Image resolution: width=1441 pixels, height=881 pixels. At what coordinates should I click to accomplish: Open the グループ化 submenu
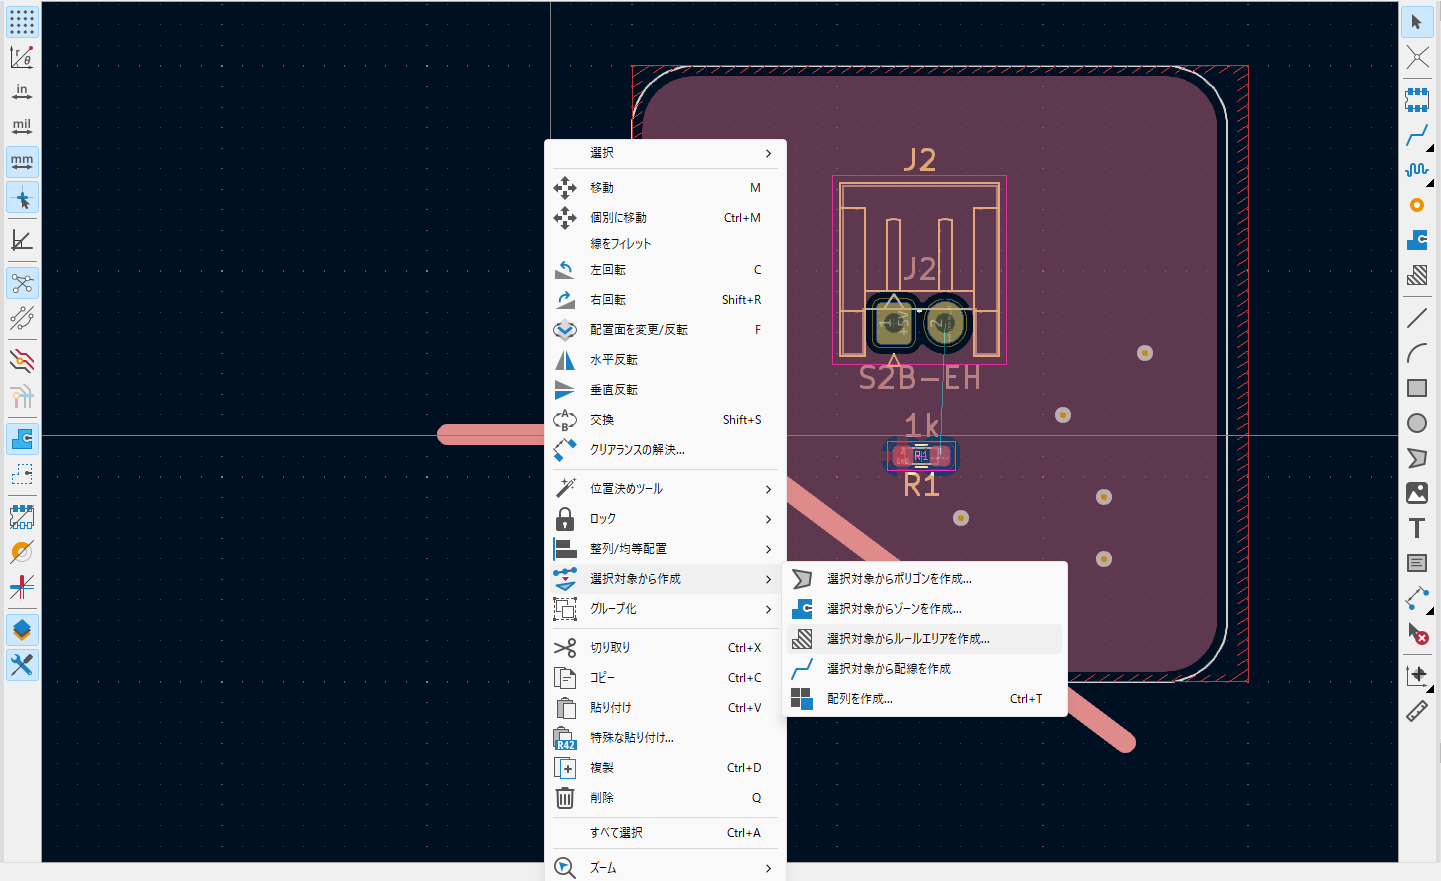click(665, 609)
